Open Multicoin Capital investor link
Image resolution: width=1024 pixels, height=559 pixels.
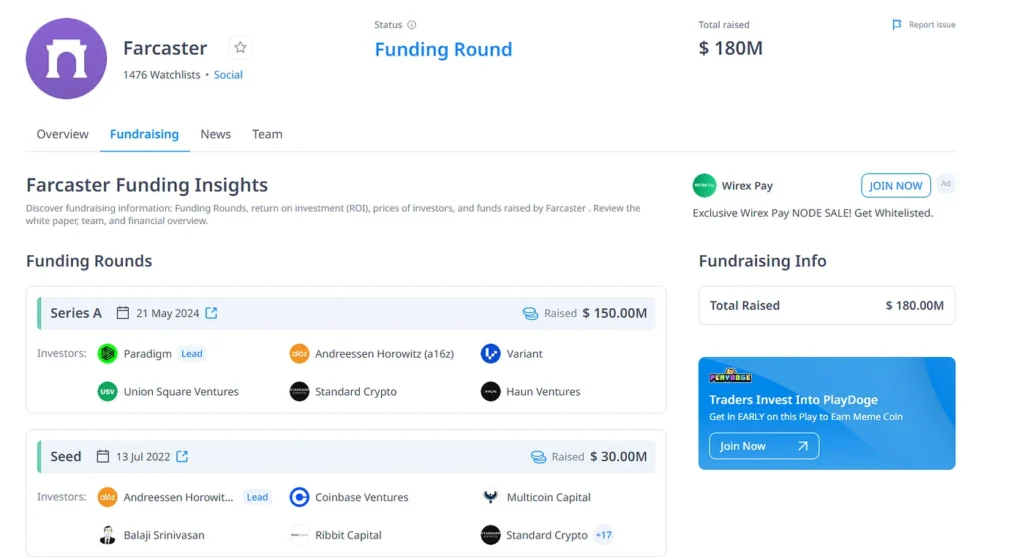click(548, 497)
